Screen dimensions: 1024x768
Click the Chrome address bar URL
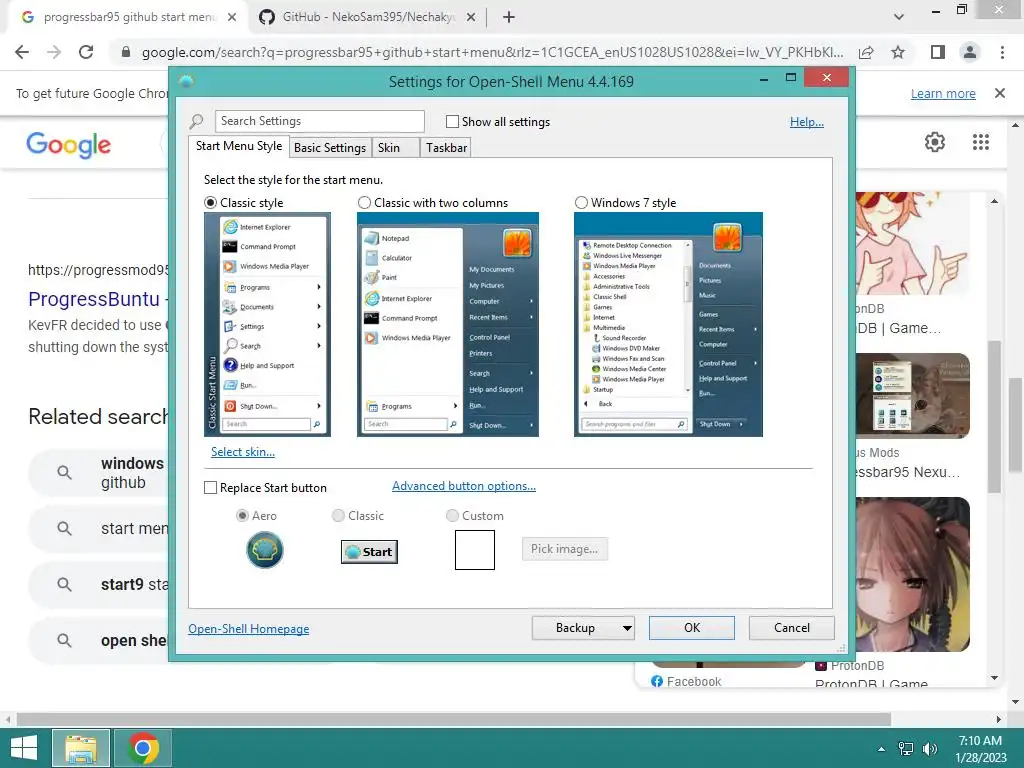tap(492, 52)
